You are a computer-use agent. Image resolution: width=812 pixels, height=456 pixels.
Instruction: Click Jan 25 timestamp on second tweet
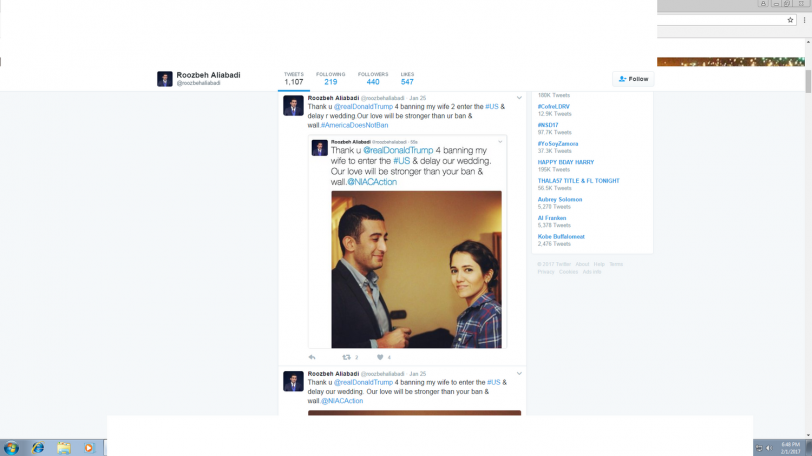(x=417, y=374)
